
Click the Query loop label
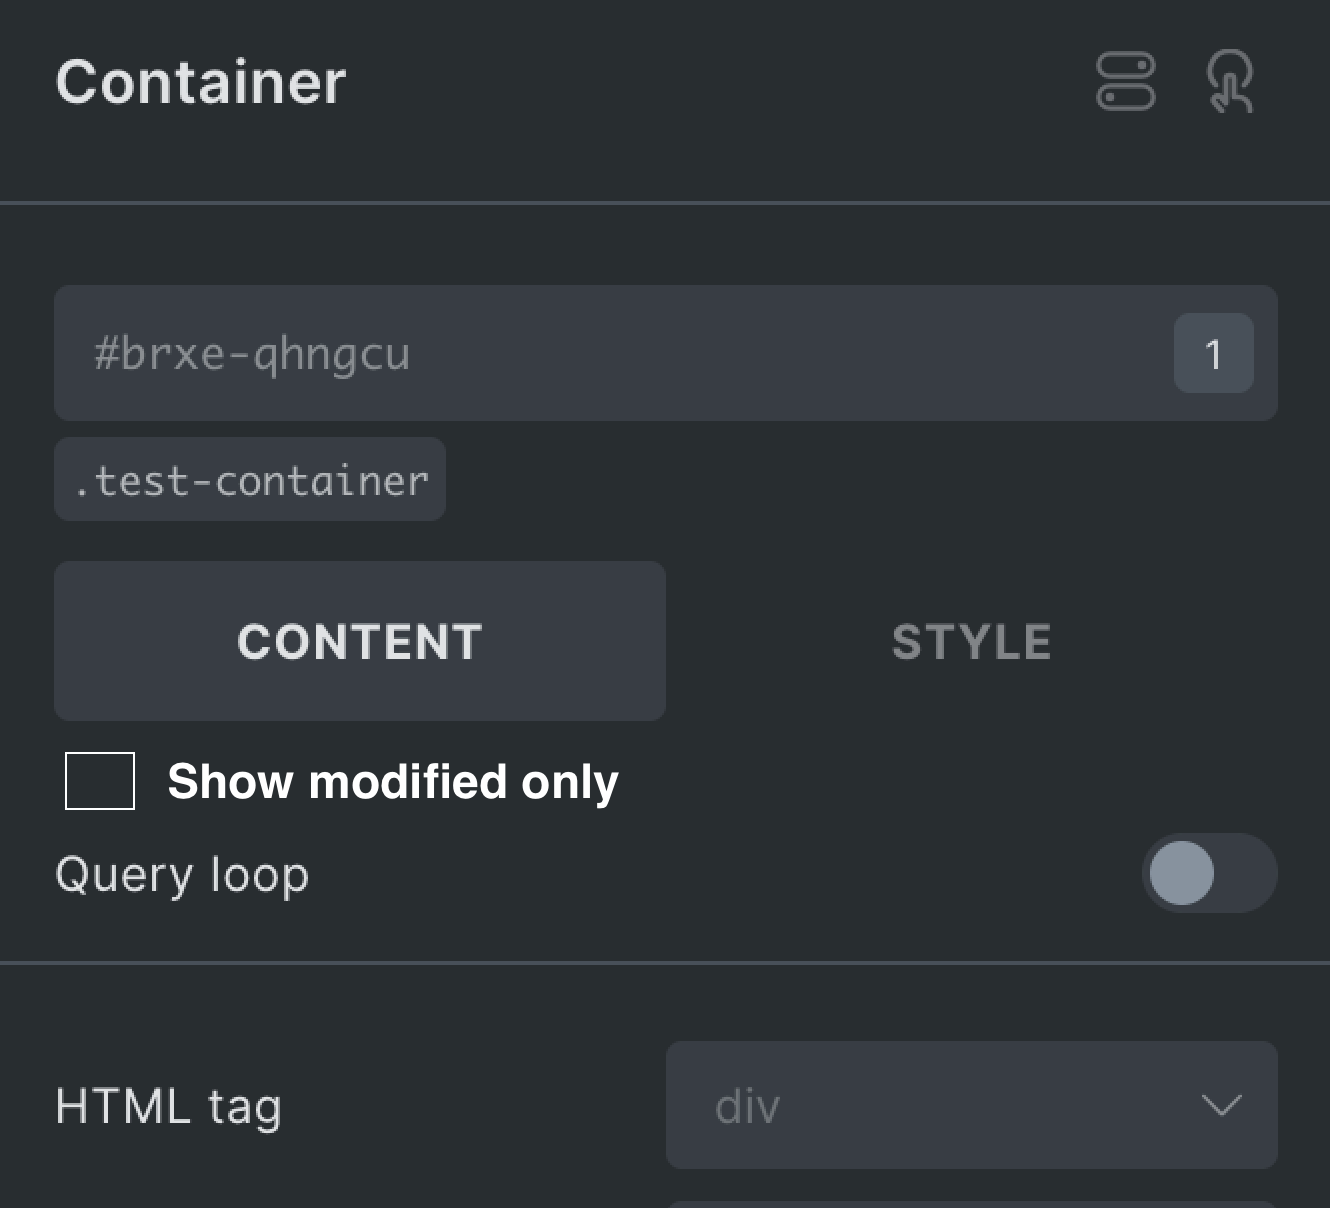click(x=182, y=875)
